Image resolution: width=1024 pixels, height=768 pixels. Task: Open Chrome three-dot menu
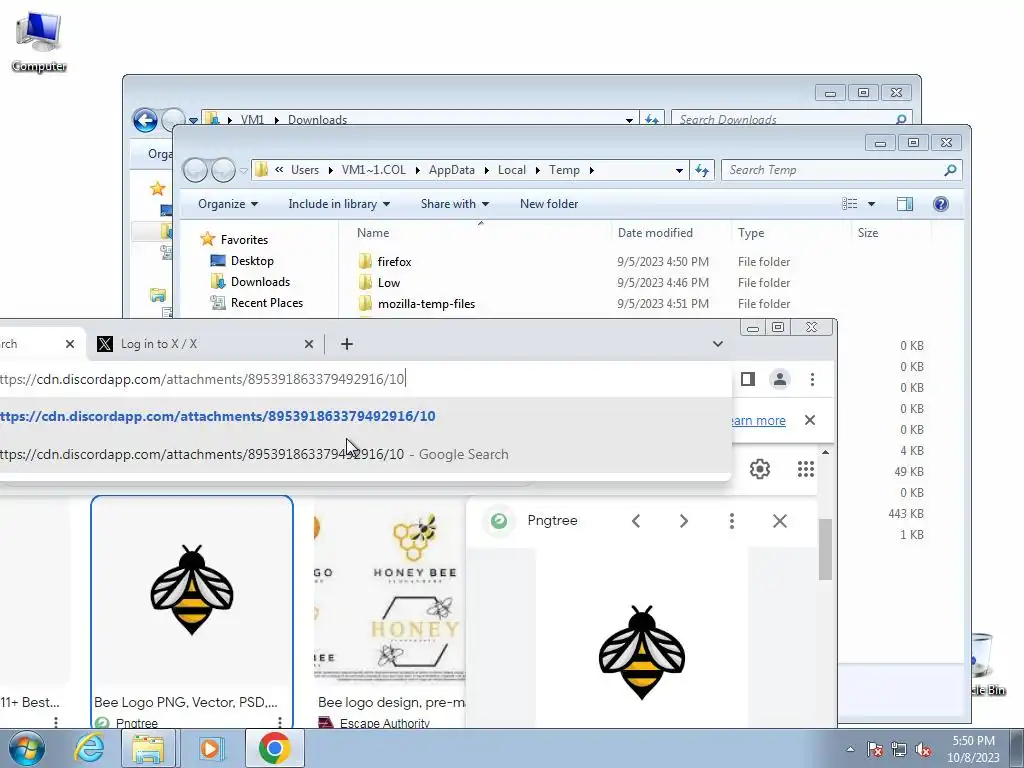point(812,379)
